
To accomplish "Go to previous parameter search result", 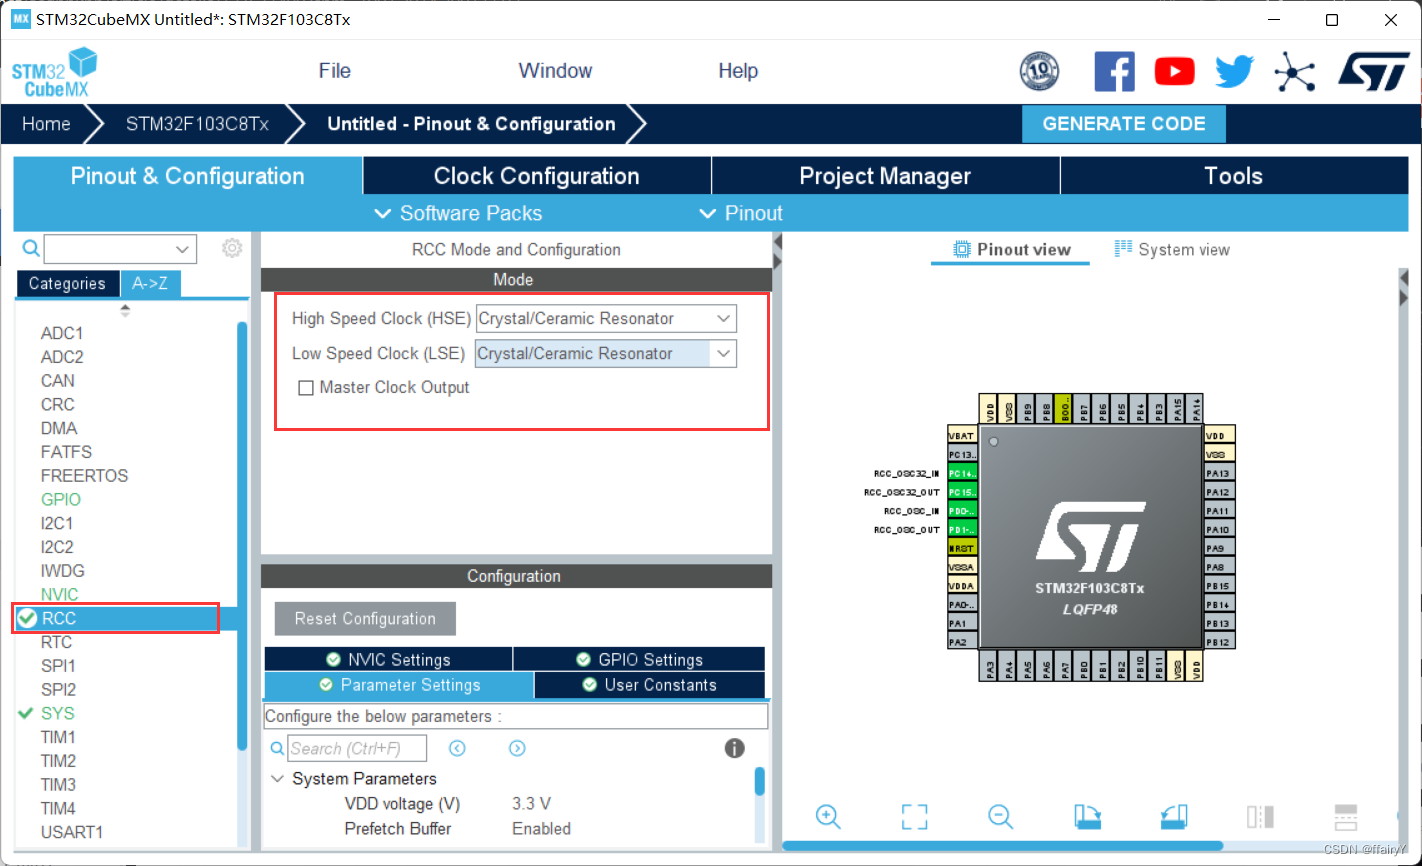I will click(x=457, y=748).
